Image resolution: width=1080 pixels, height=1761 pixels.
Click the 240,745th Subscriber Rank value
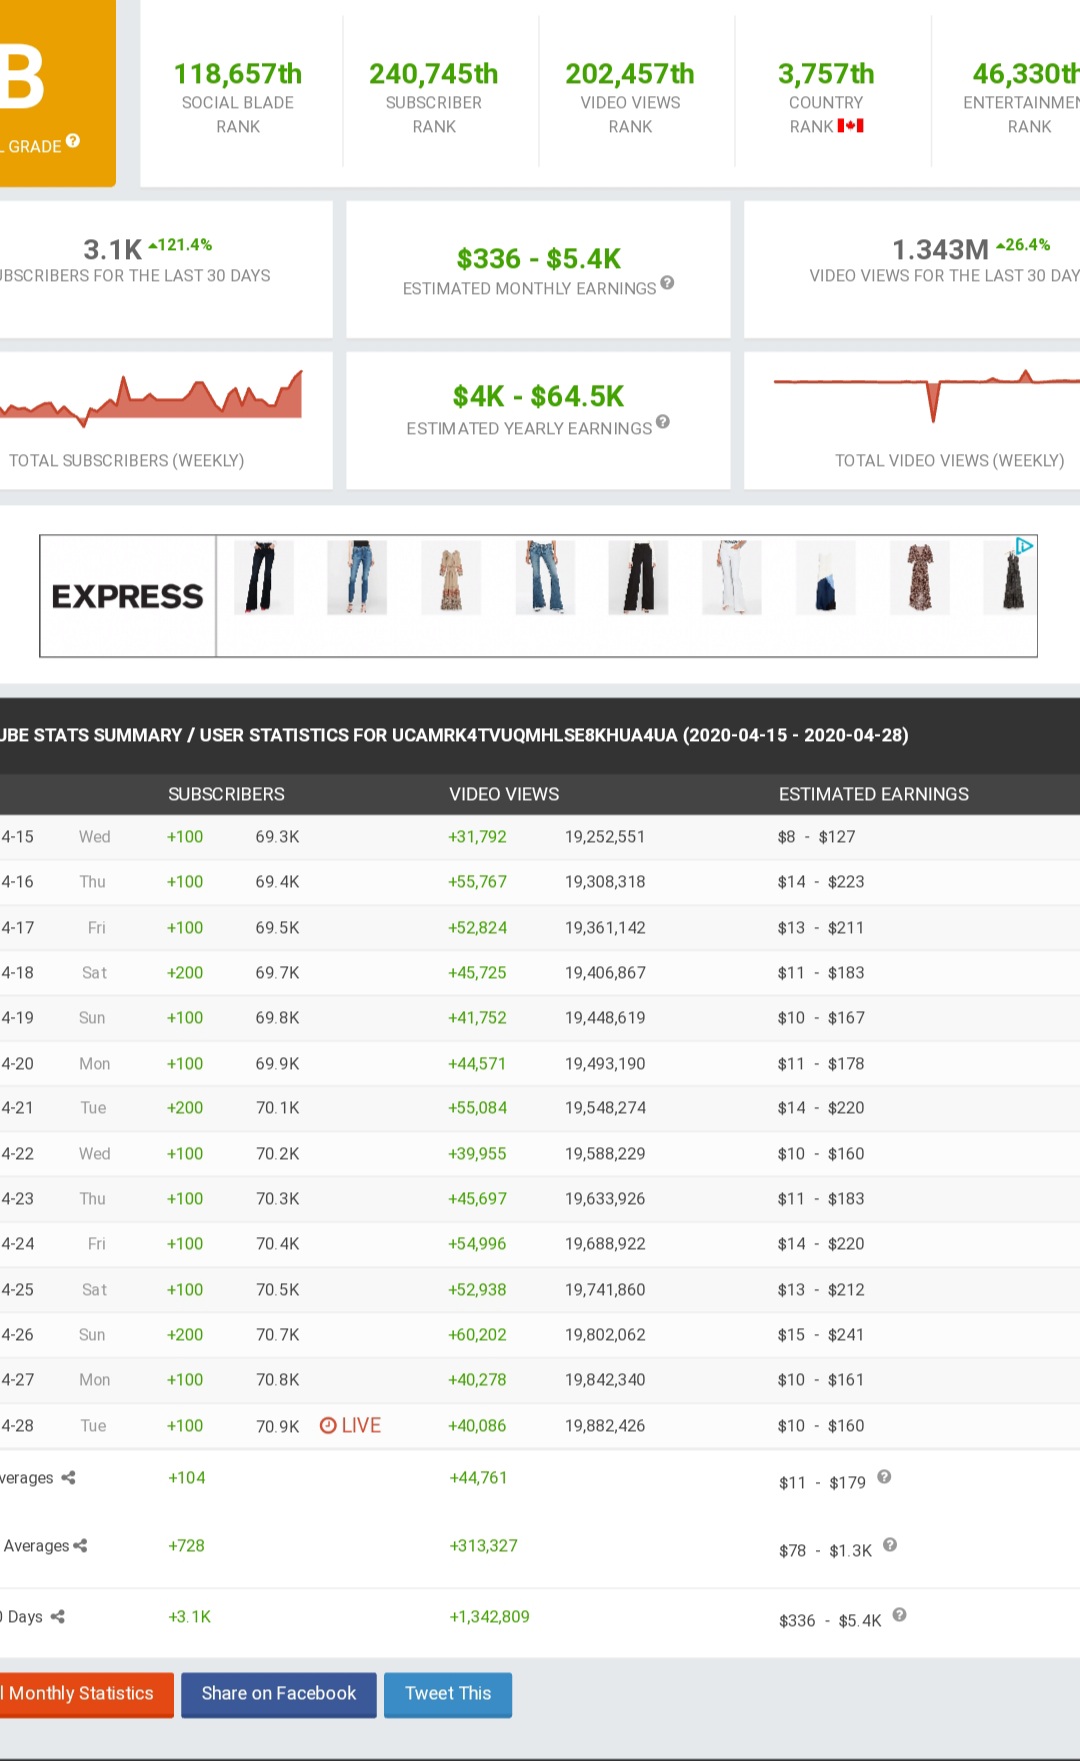434,74
